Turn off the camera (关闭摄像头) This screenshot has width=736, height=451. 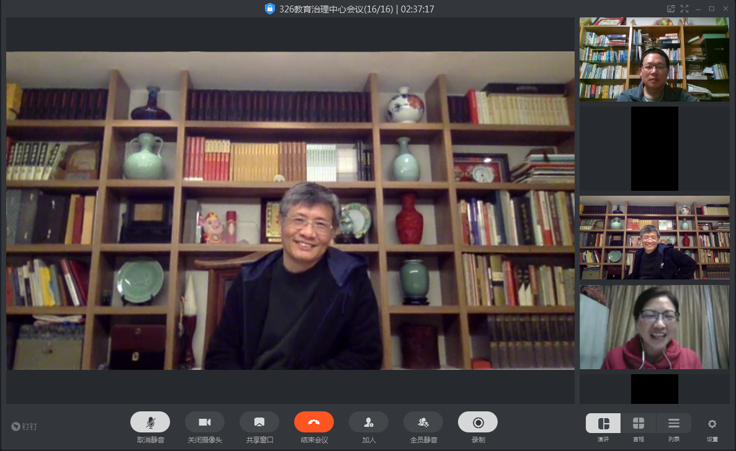click(204, 422)
